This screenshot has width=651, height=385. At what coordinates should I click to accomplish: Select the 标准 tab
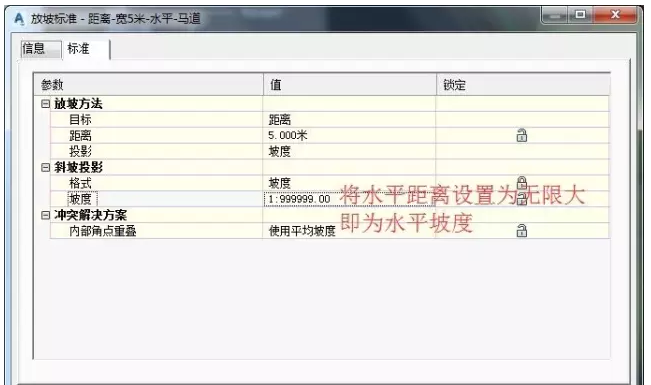(x=86, y=49)
